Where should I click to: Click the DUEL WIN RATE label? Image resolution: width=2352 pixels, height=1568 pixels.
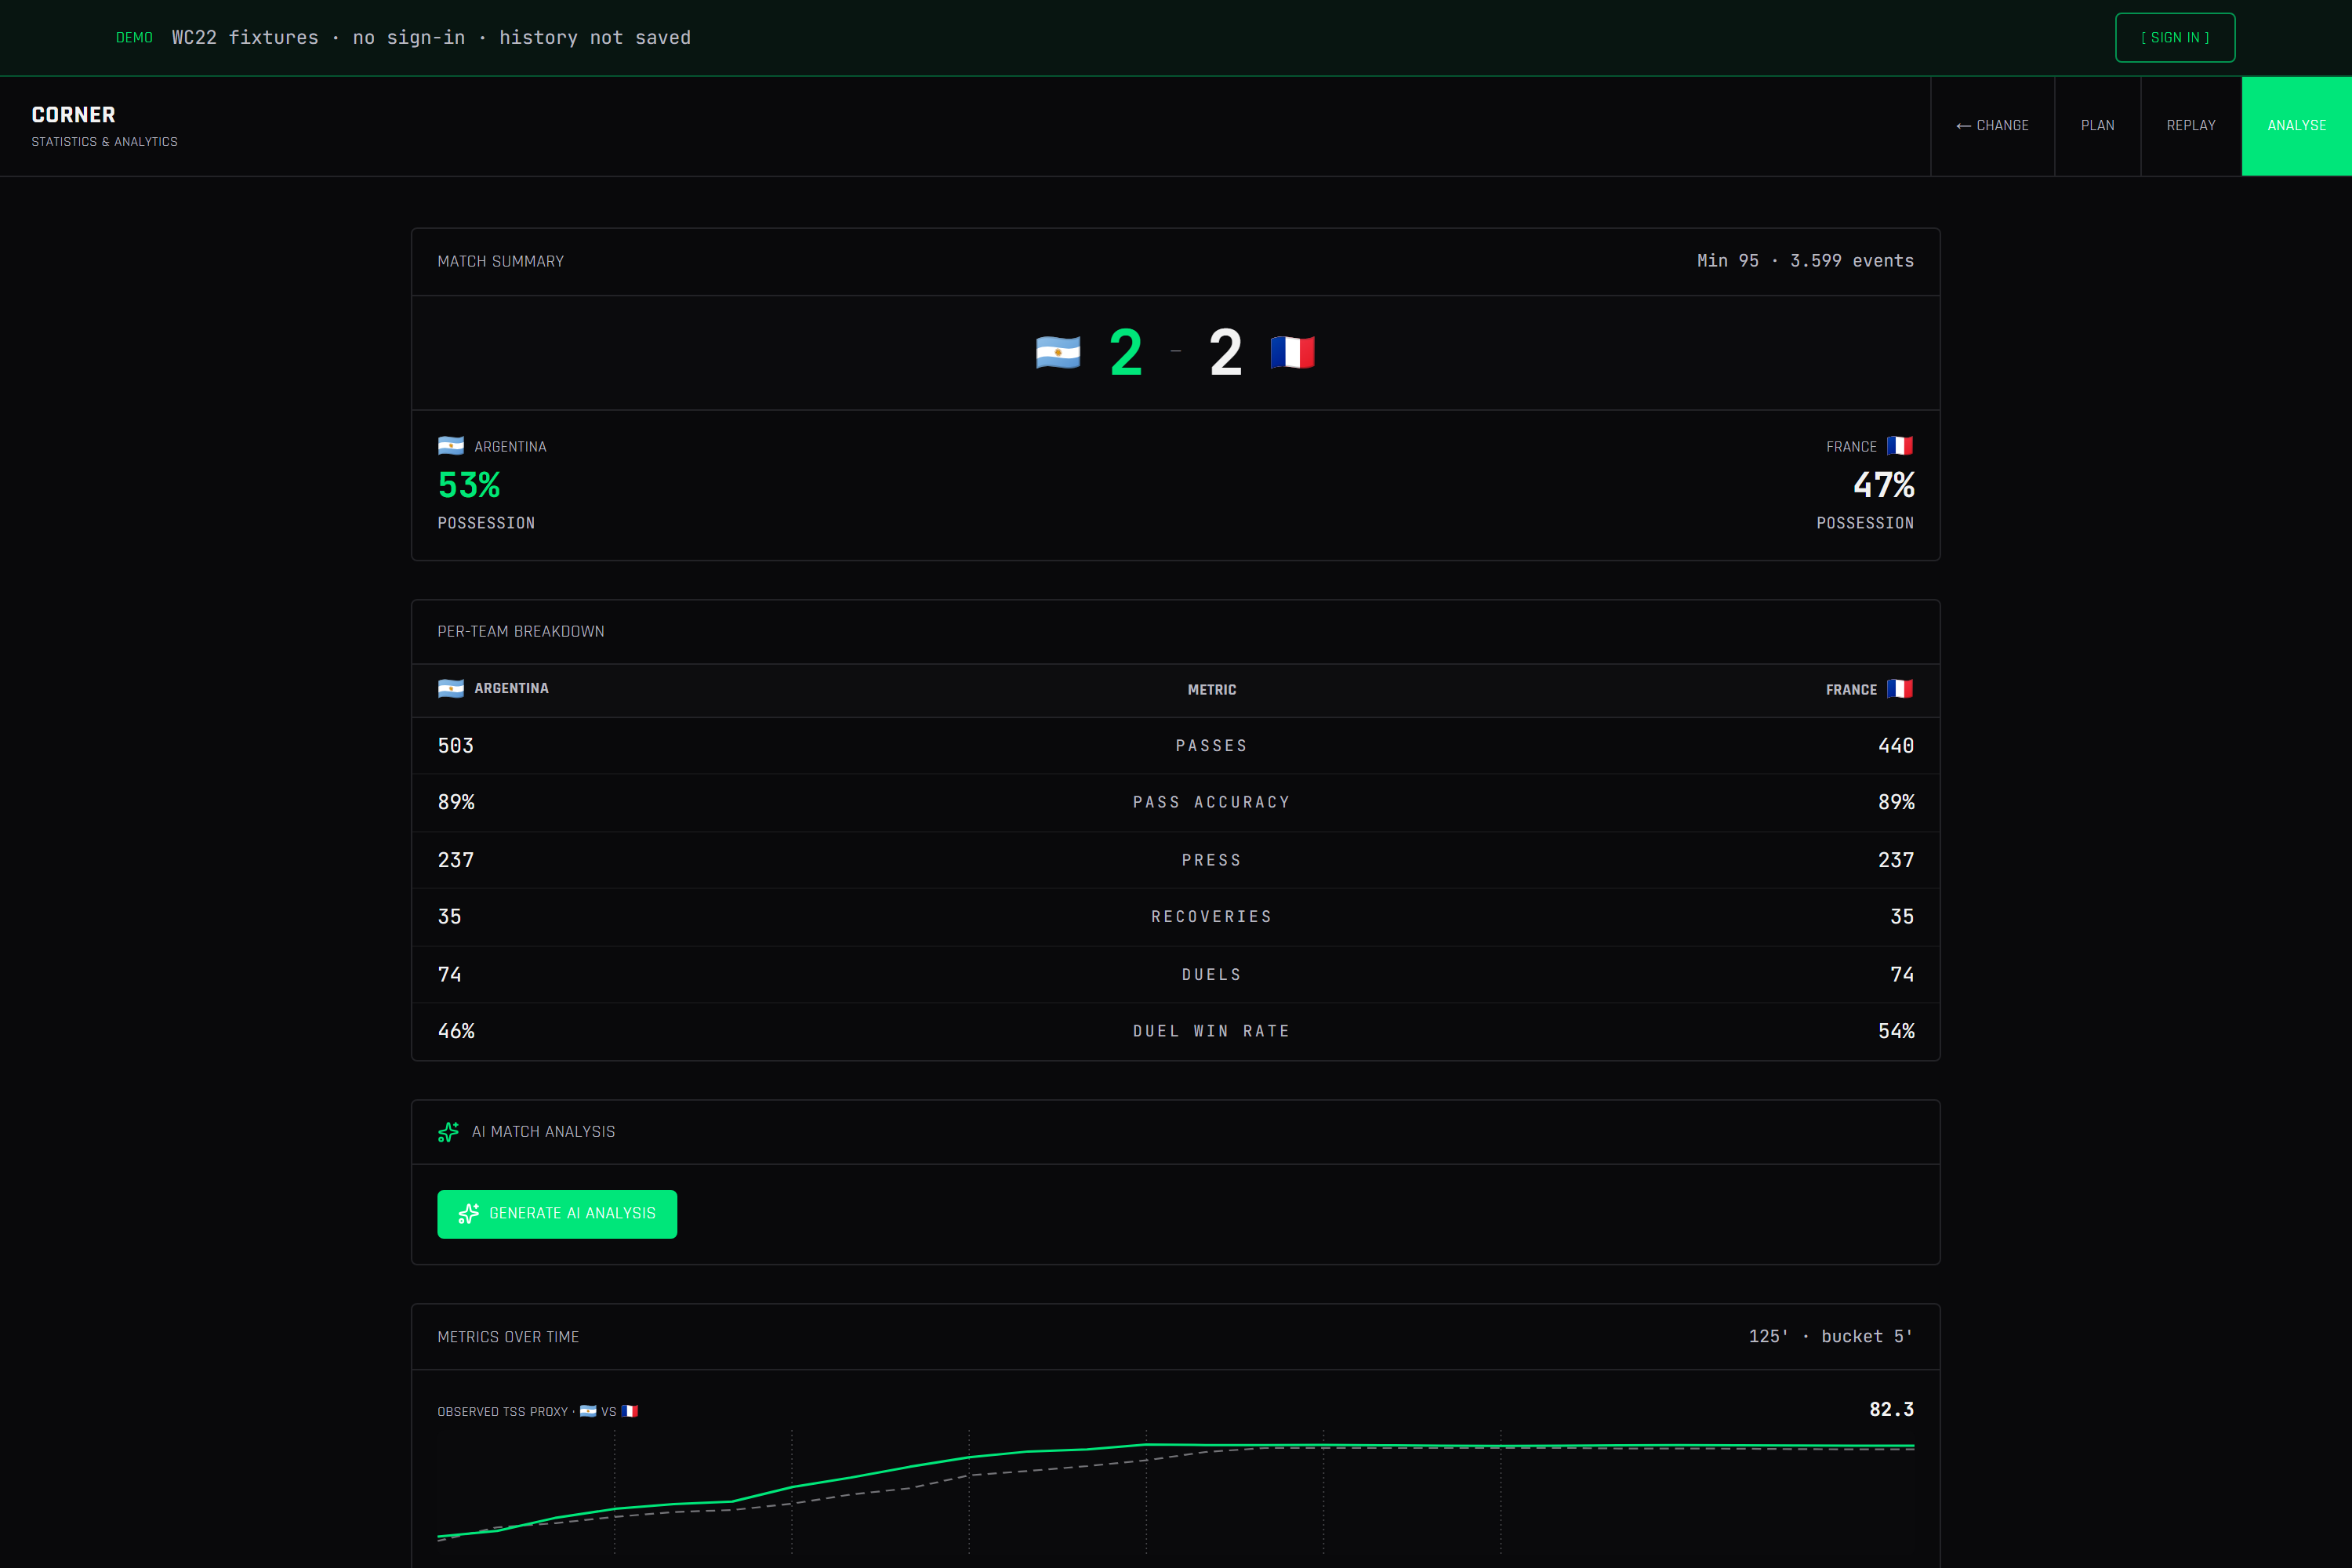point(1211,1031)
